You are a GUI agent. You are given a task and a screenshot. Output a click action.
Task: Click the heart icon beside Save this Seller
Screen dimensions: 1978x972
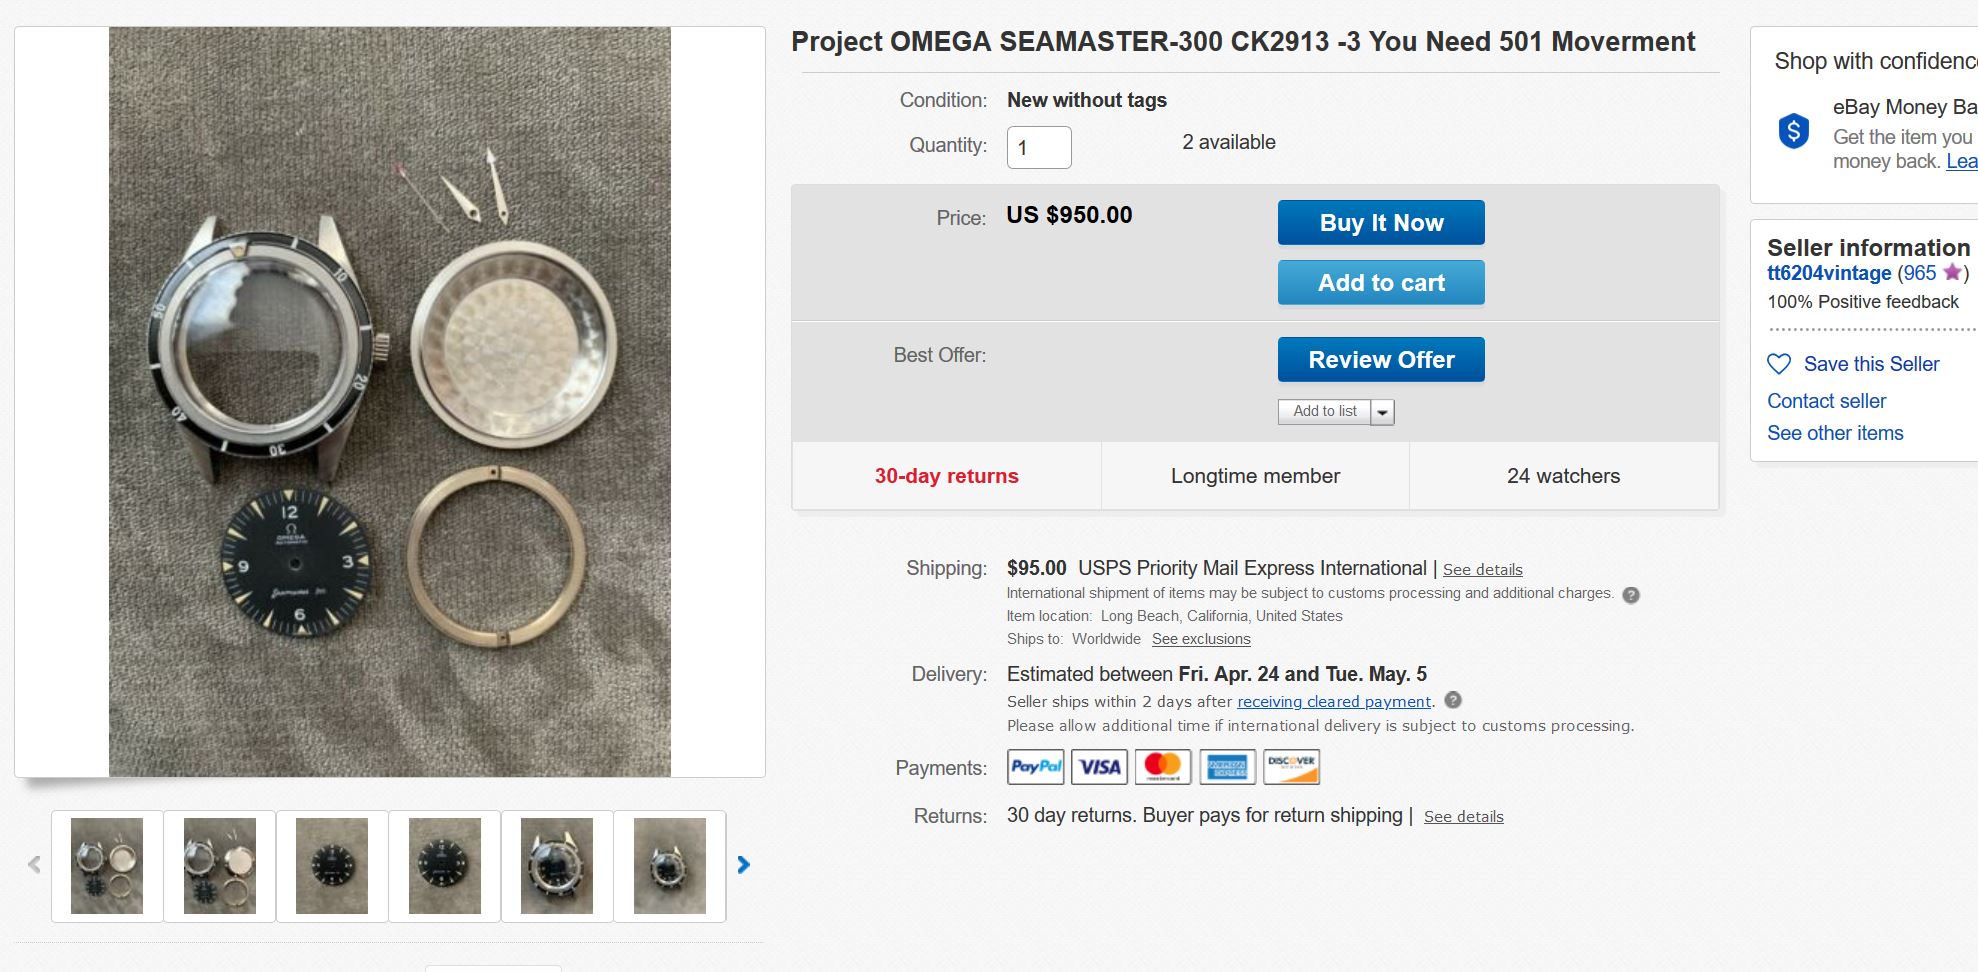tap(1779, 364)
